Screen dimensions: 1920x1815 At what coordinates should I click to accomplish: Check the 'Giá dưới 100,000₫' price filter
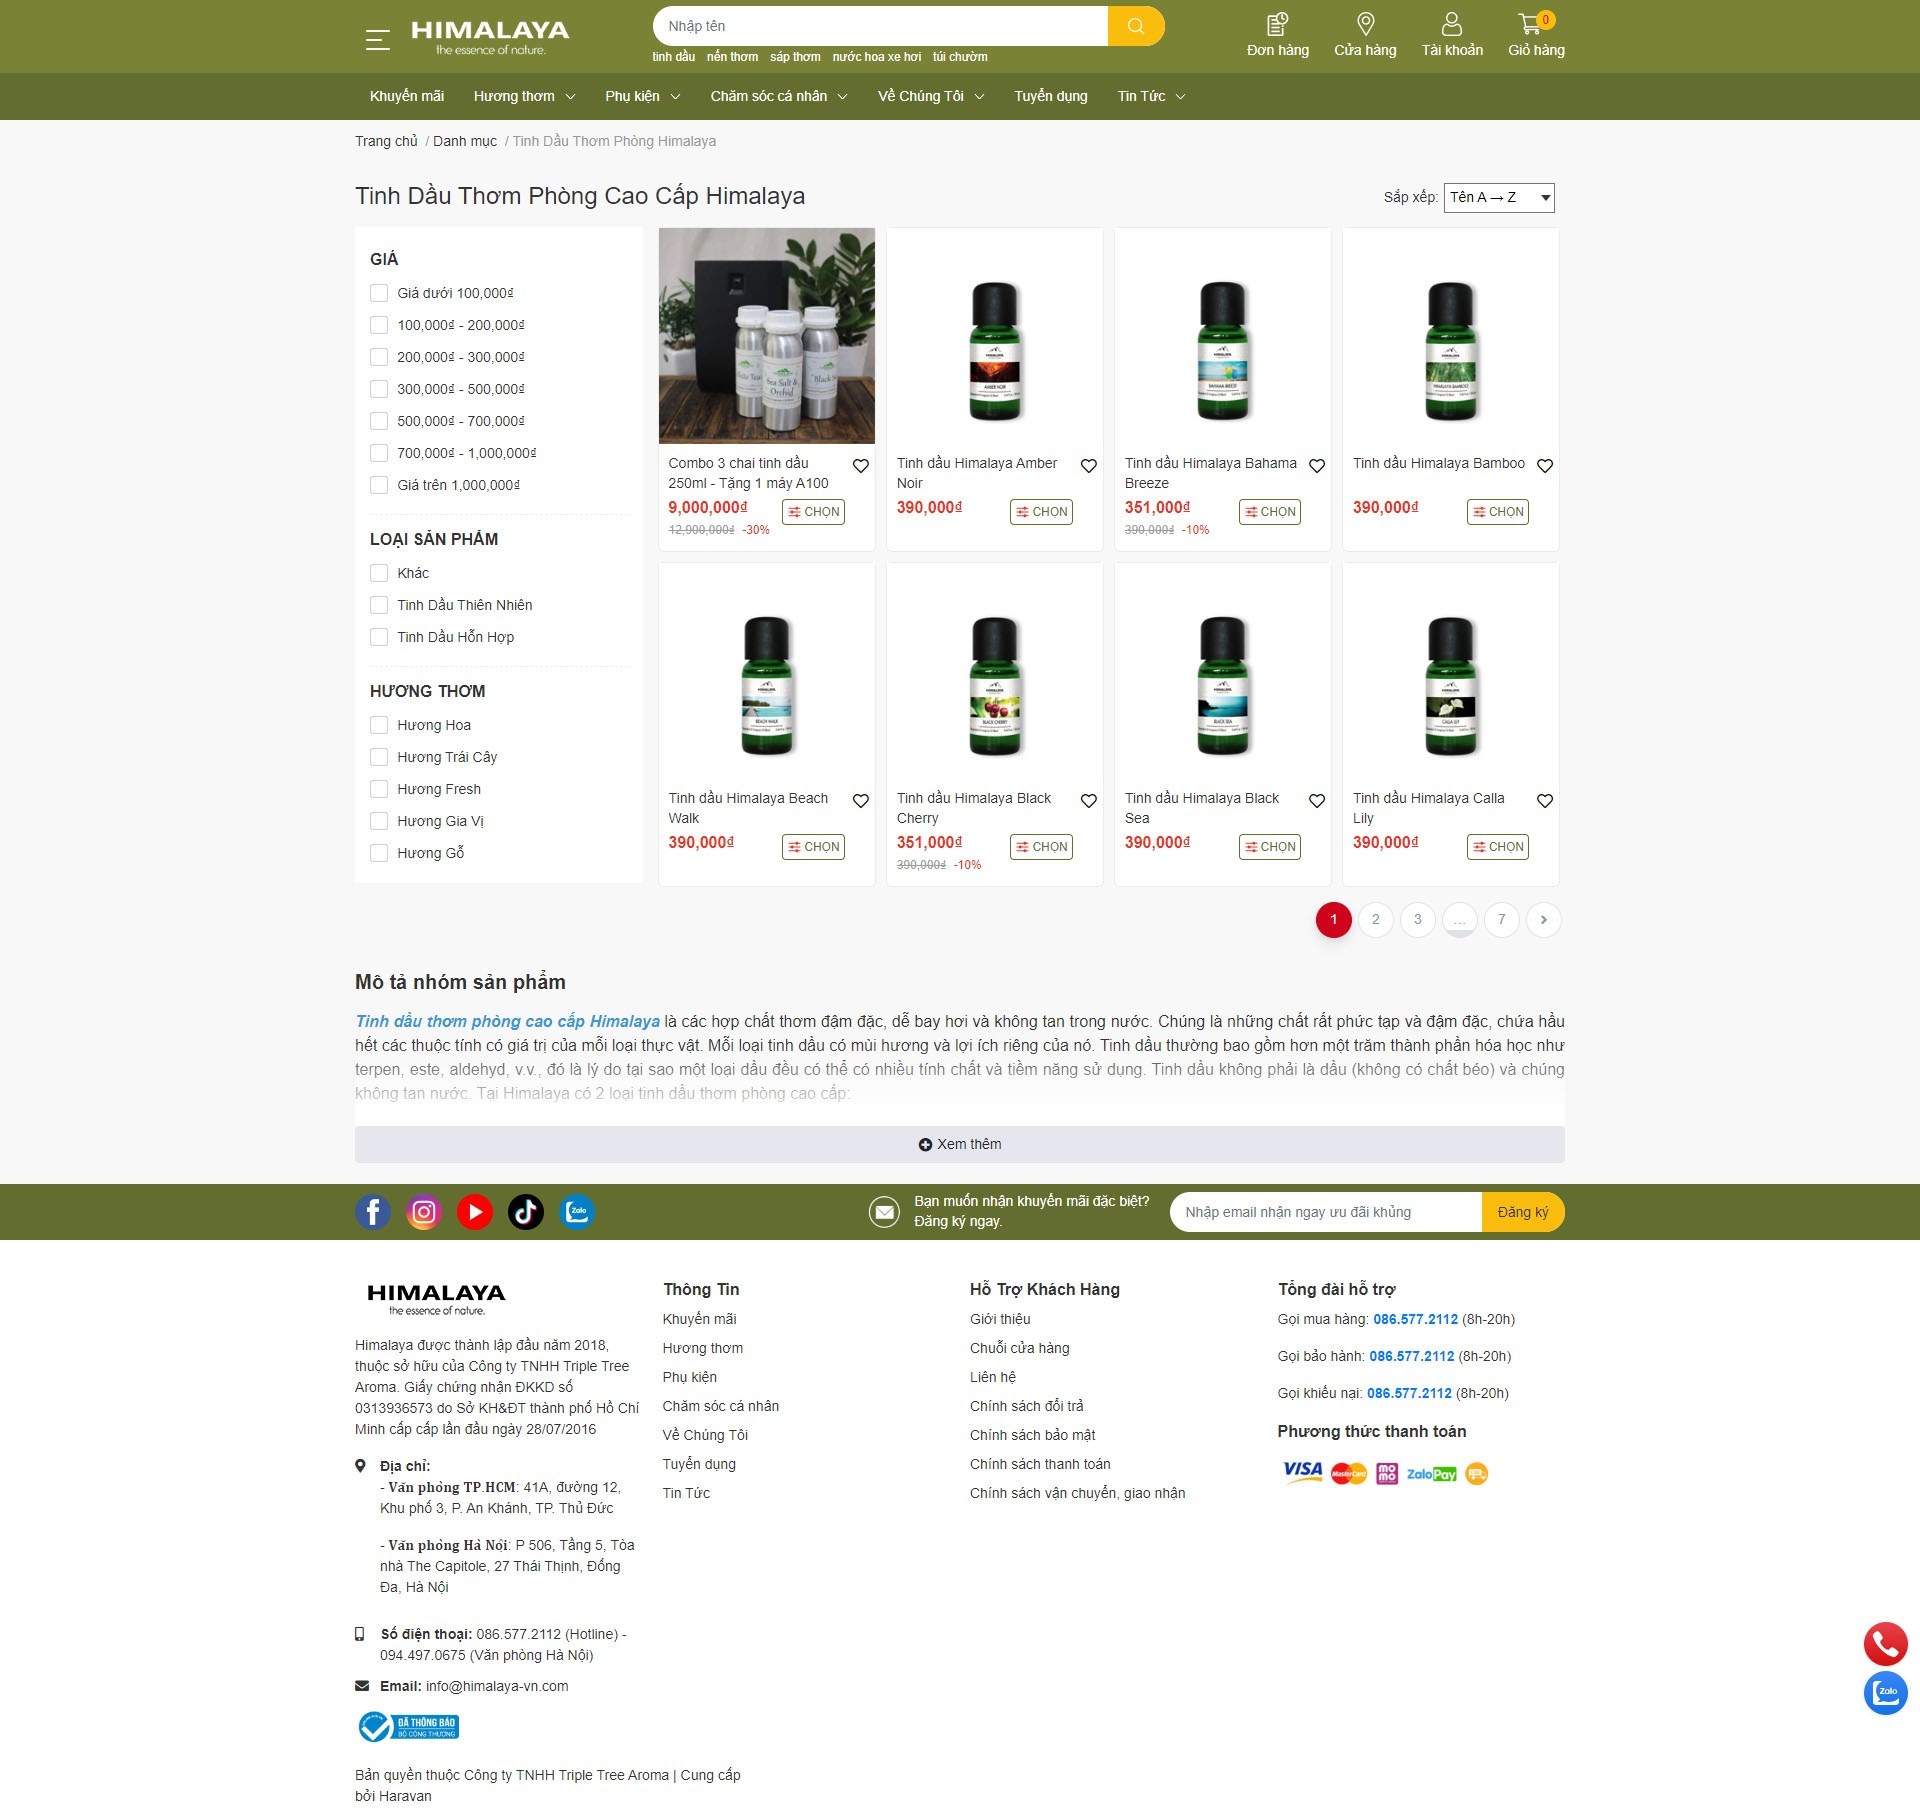point(379,293)
